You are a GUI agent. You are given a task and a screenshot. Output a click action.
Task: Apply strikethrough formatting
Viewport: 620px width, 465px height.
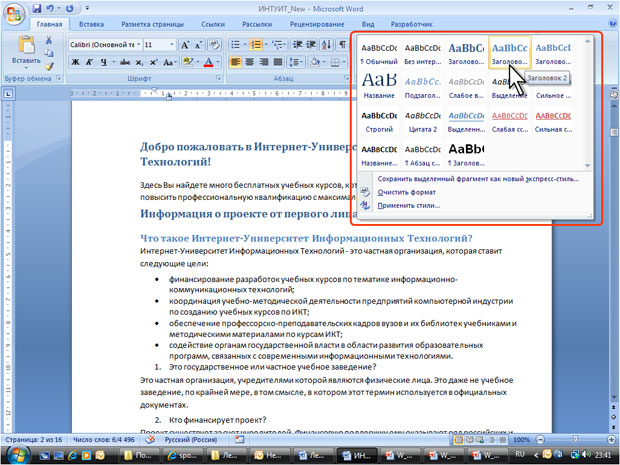125,62
